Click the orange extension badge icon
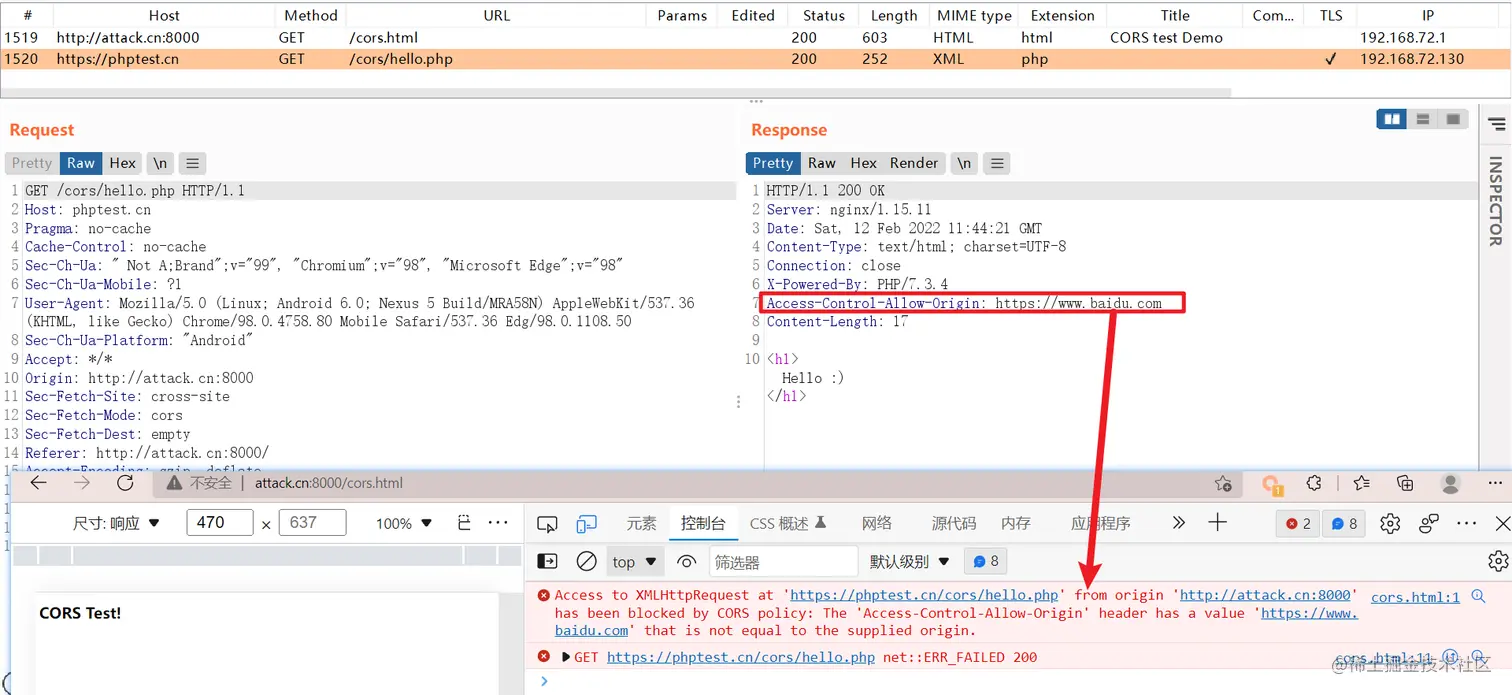The width and height of the screenshot is (1512, 695). point(1272,485)
